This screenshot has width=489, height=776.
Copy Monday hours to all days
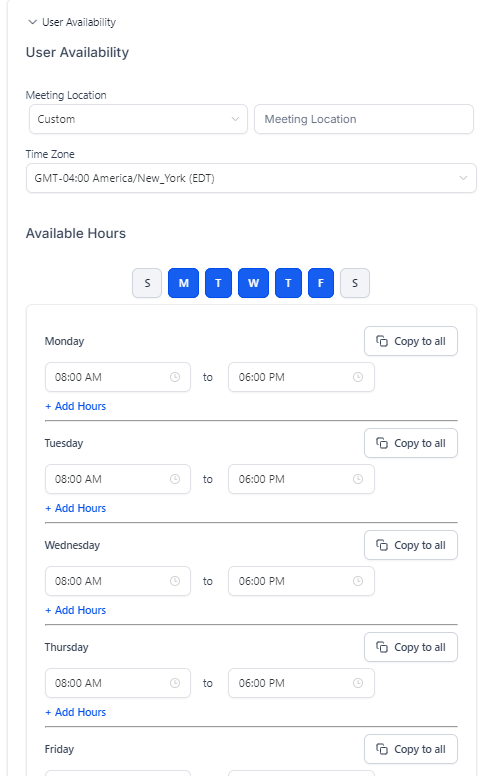[x=411, y=341]
